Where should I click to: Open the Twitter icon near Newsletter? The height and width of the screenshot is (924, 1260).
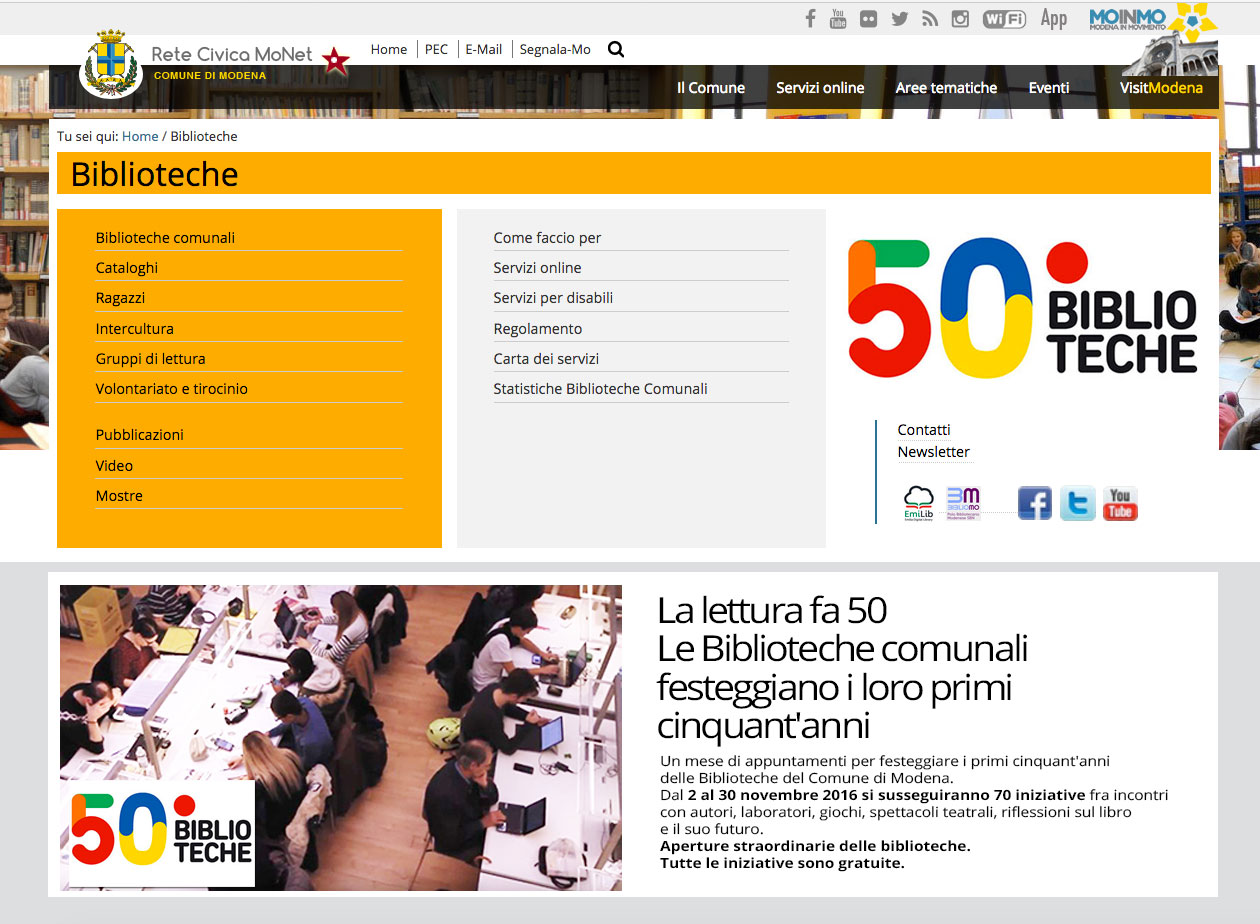pos(1078,503)
